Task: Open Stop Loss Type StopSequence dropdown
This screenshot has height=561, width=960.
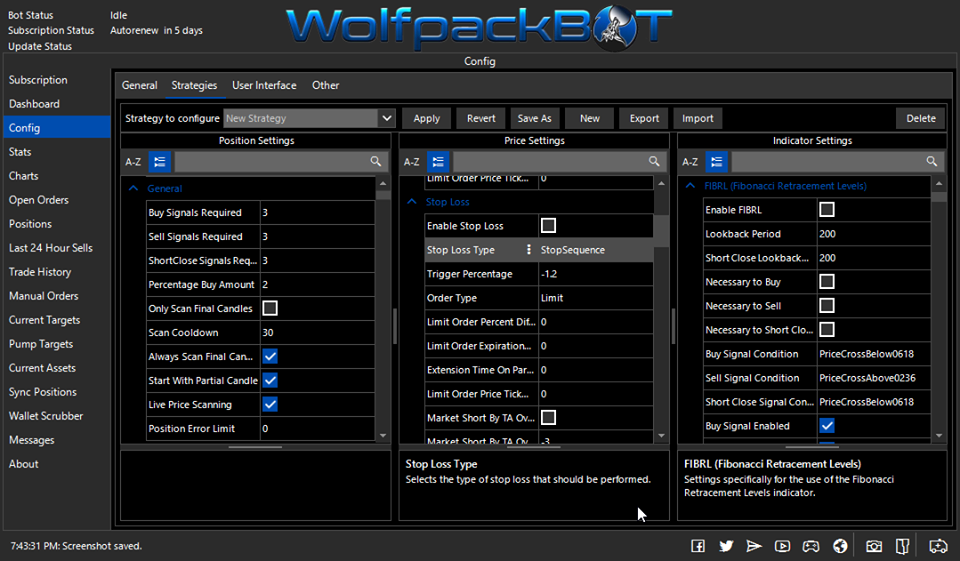Action: pos(595,250)
